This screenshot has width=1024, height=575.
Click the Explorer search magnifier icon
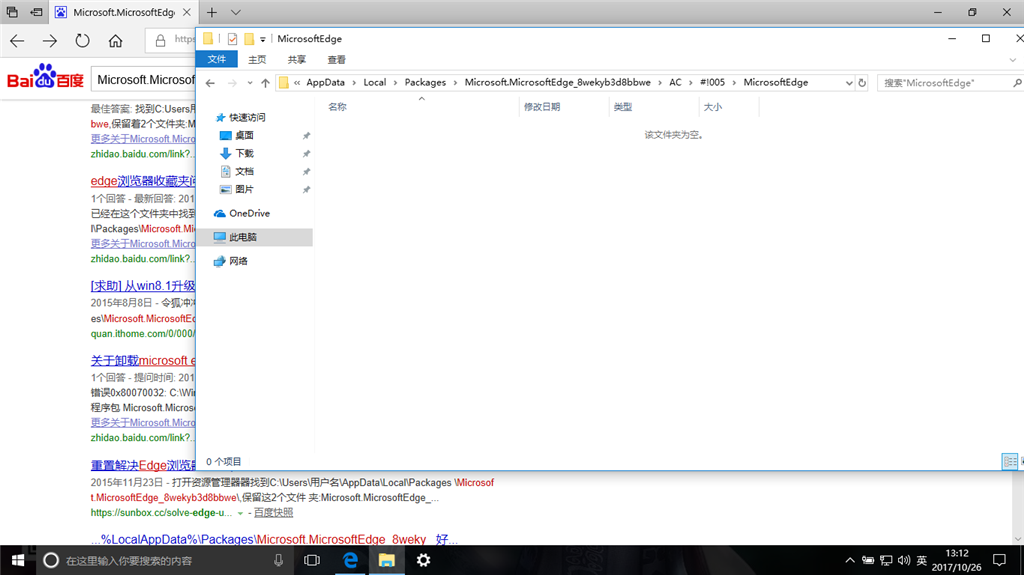tap(1017, 83)
